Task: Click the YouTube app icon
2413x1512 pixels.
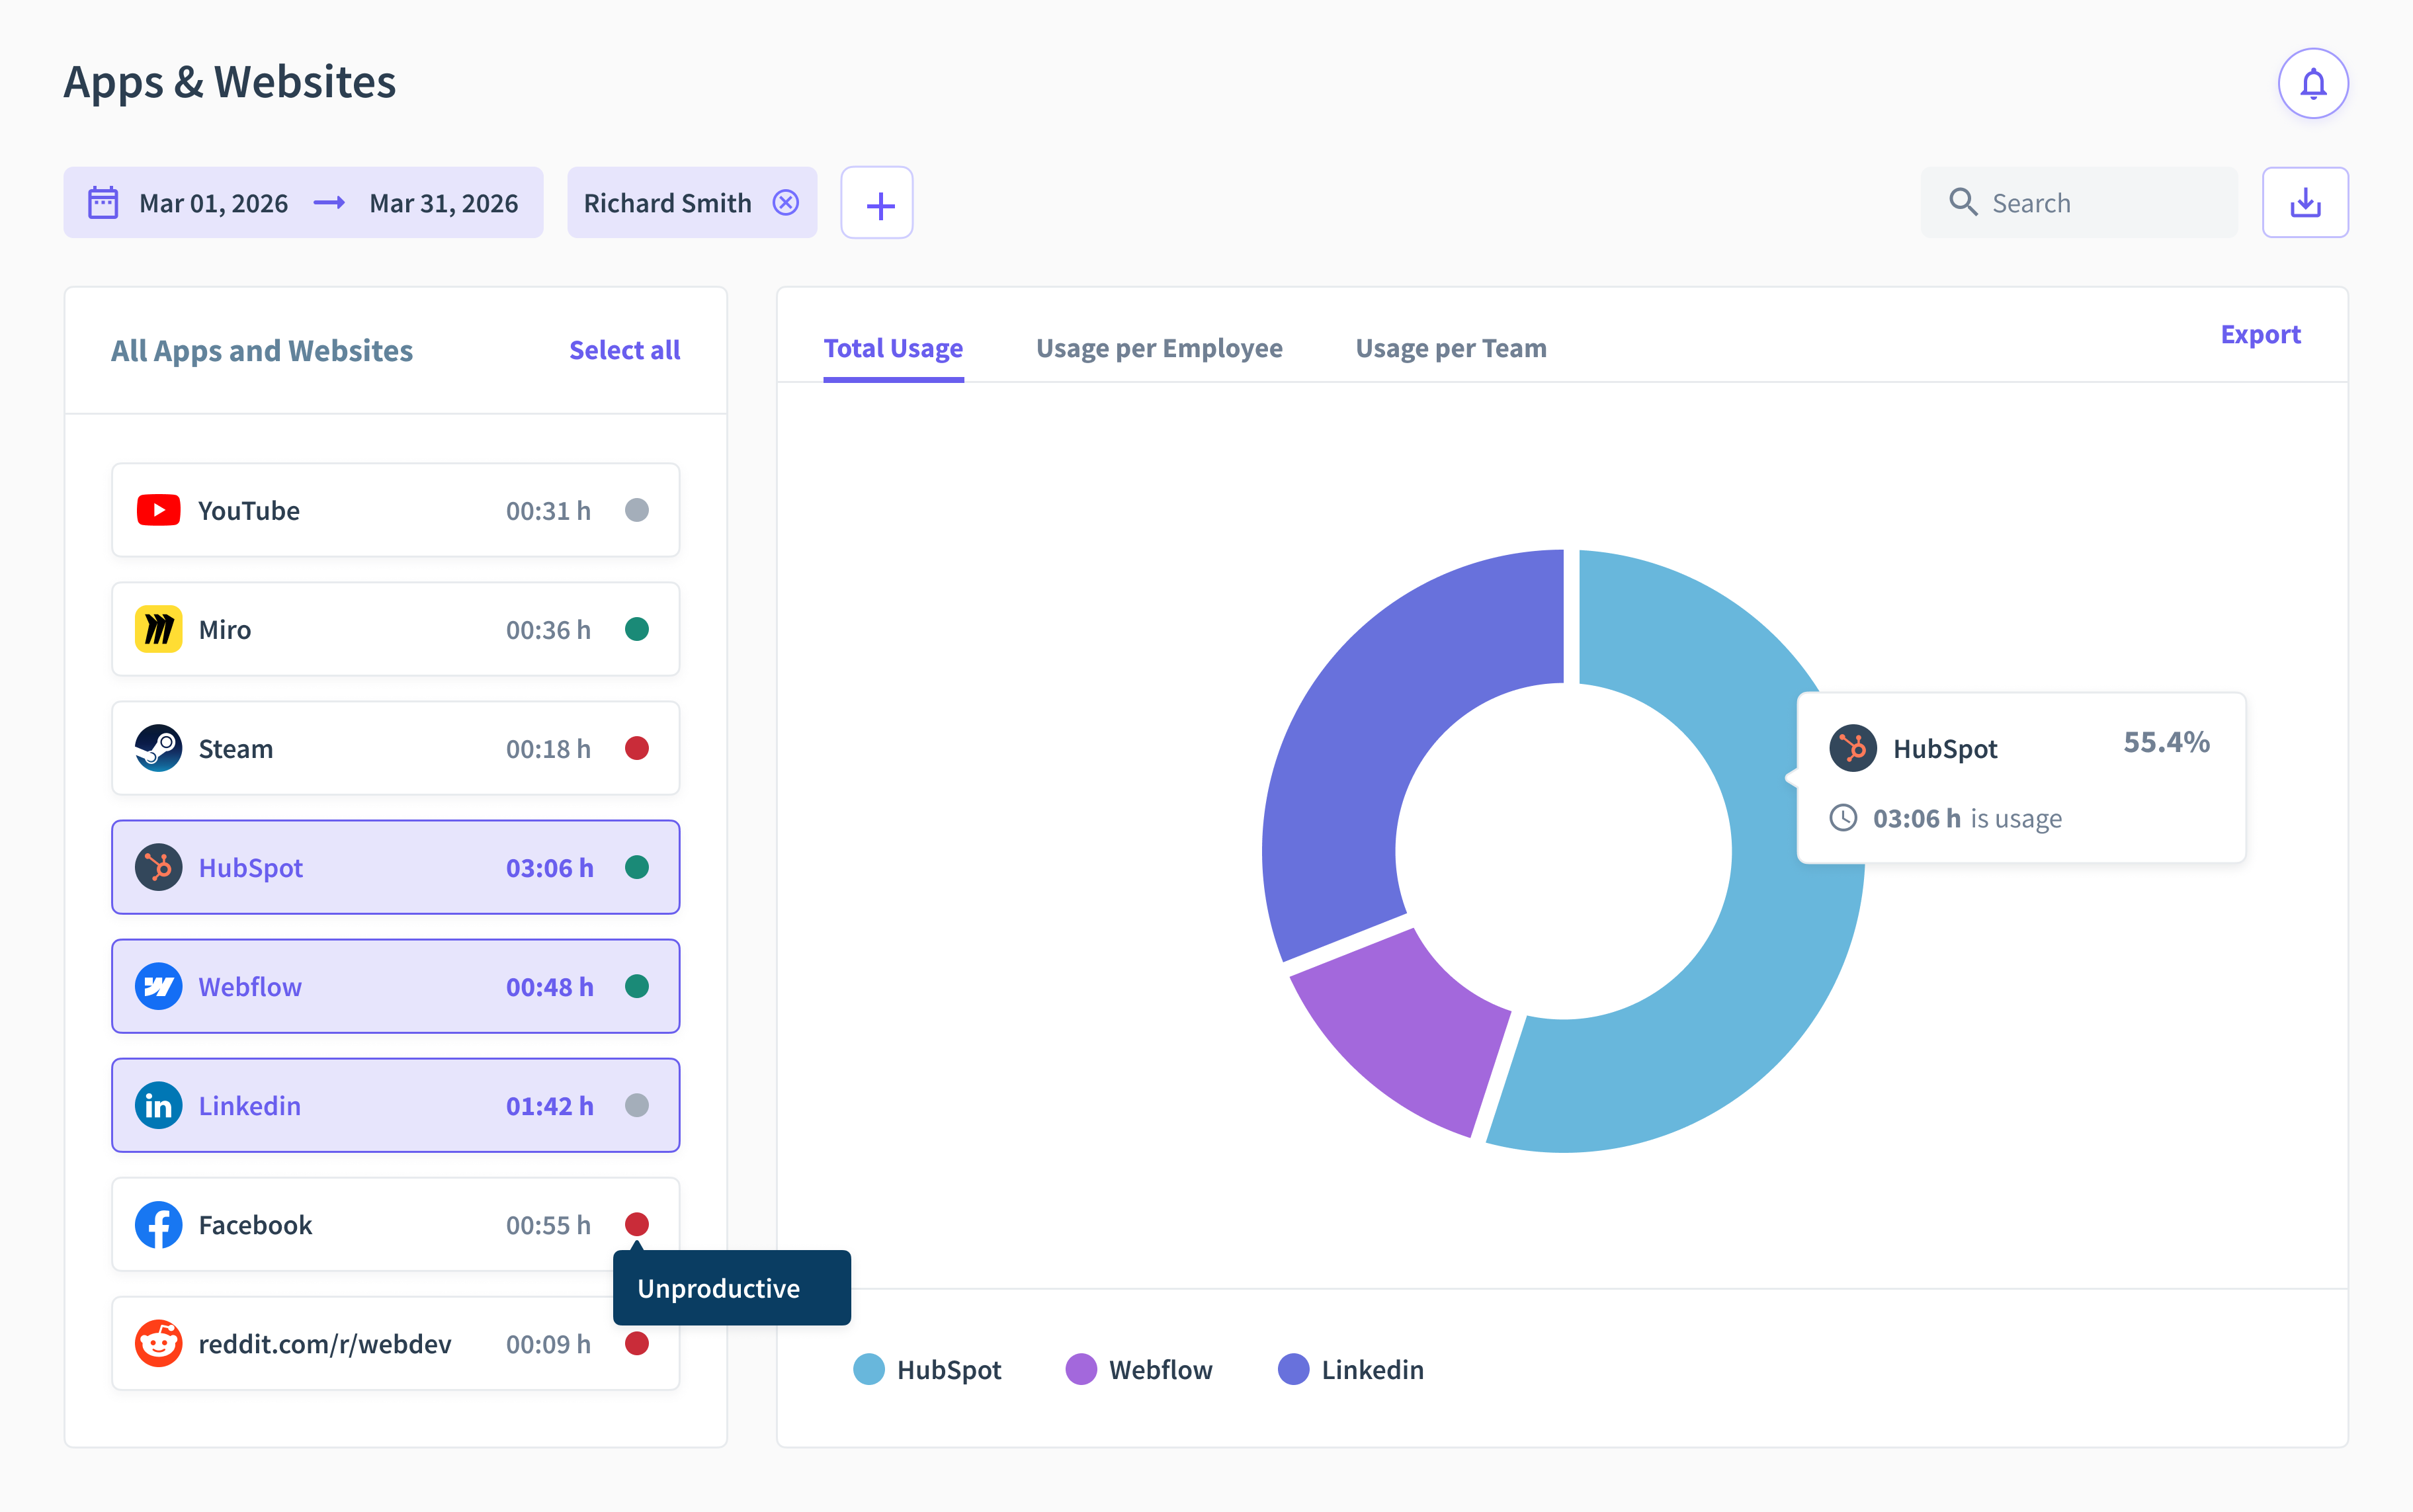Action: click(x=159, y=510)
